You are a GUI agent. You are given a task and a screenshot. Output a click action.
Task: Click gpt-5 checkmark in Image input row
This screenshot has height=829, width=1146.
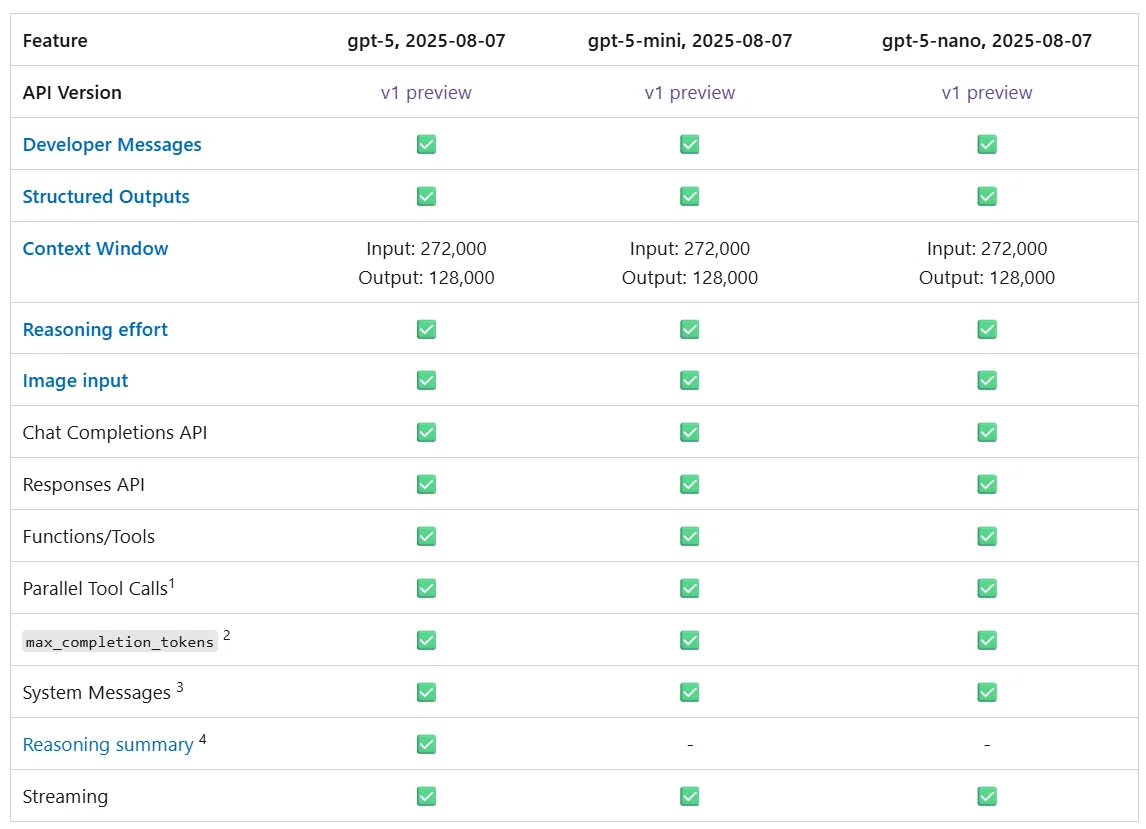426,381
